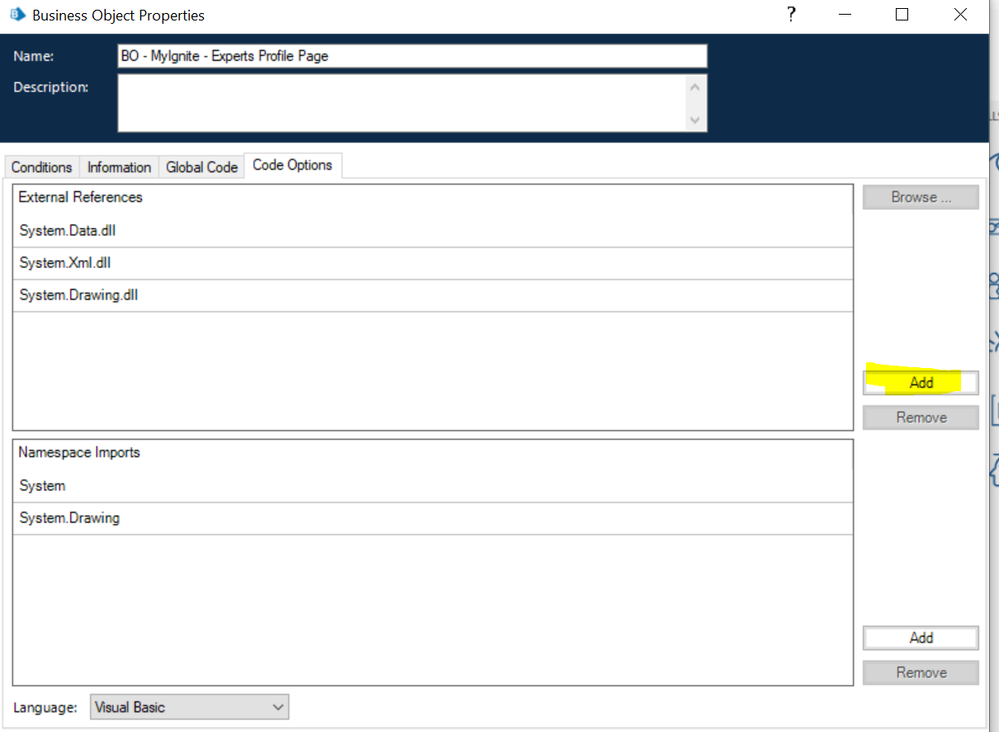Click the Browse ... button
This screenshot has width=999, height=732.
tap(921, 197)
